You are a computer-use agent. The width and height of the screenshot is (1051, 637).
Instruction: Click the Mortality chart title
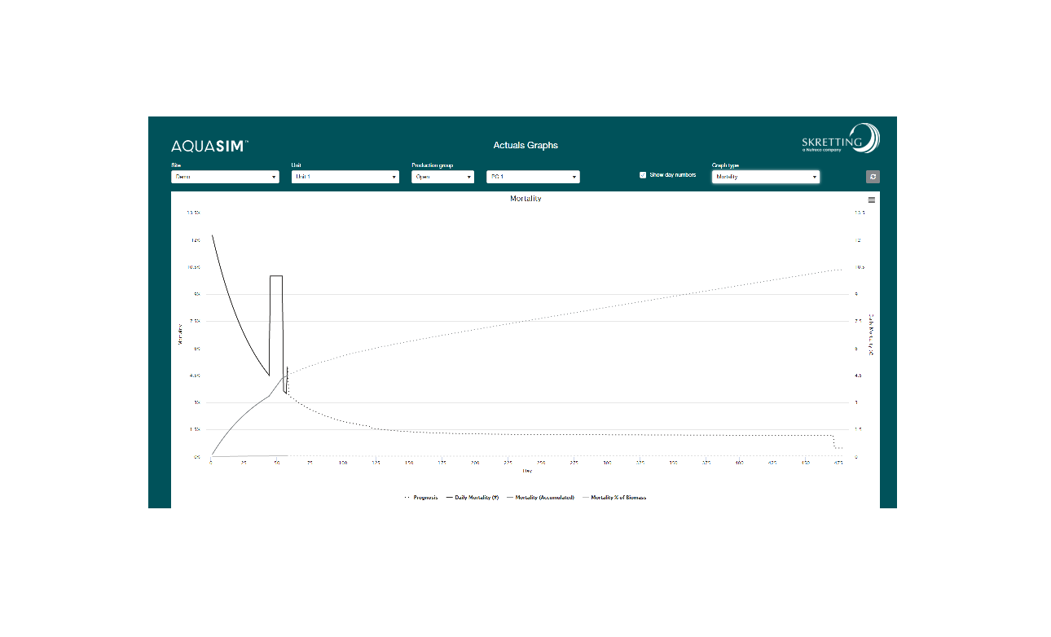[525, 199]
